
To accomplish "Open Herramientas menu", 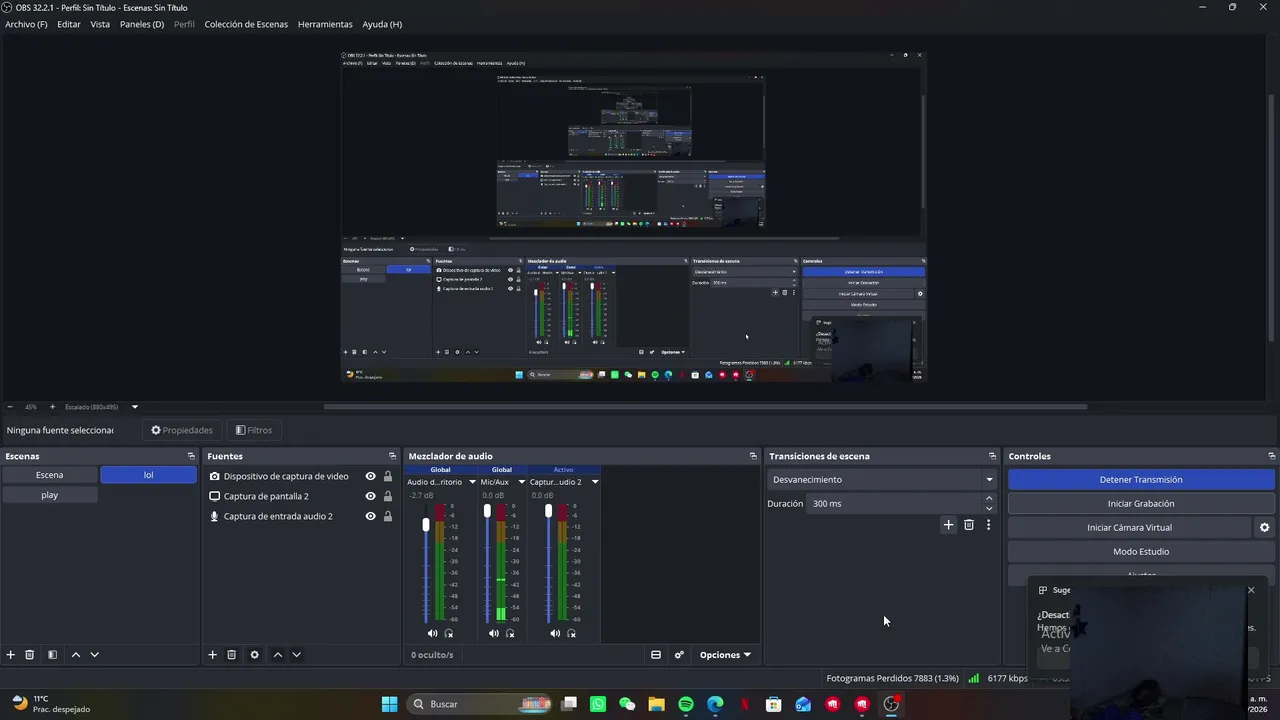I will (x=325, y=24).
